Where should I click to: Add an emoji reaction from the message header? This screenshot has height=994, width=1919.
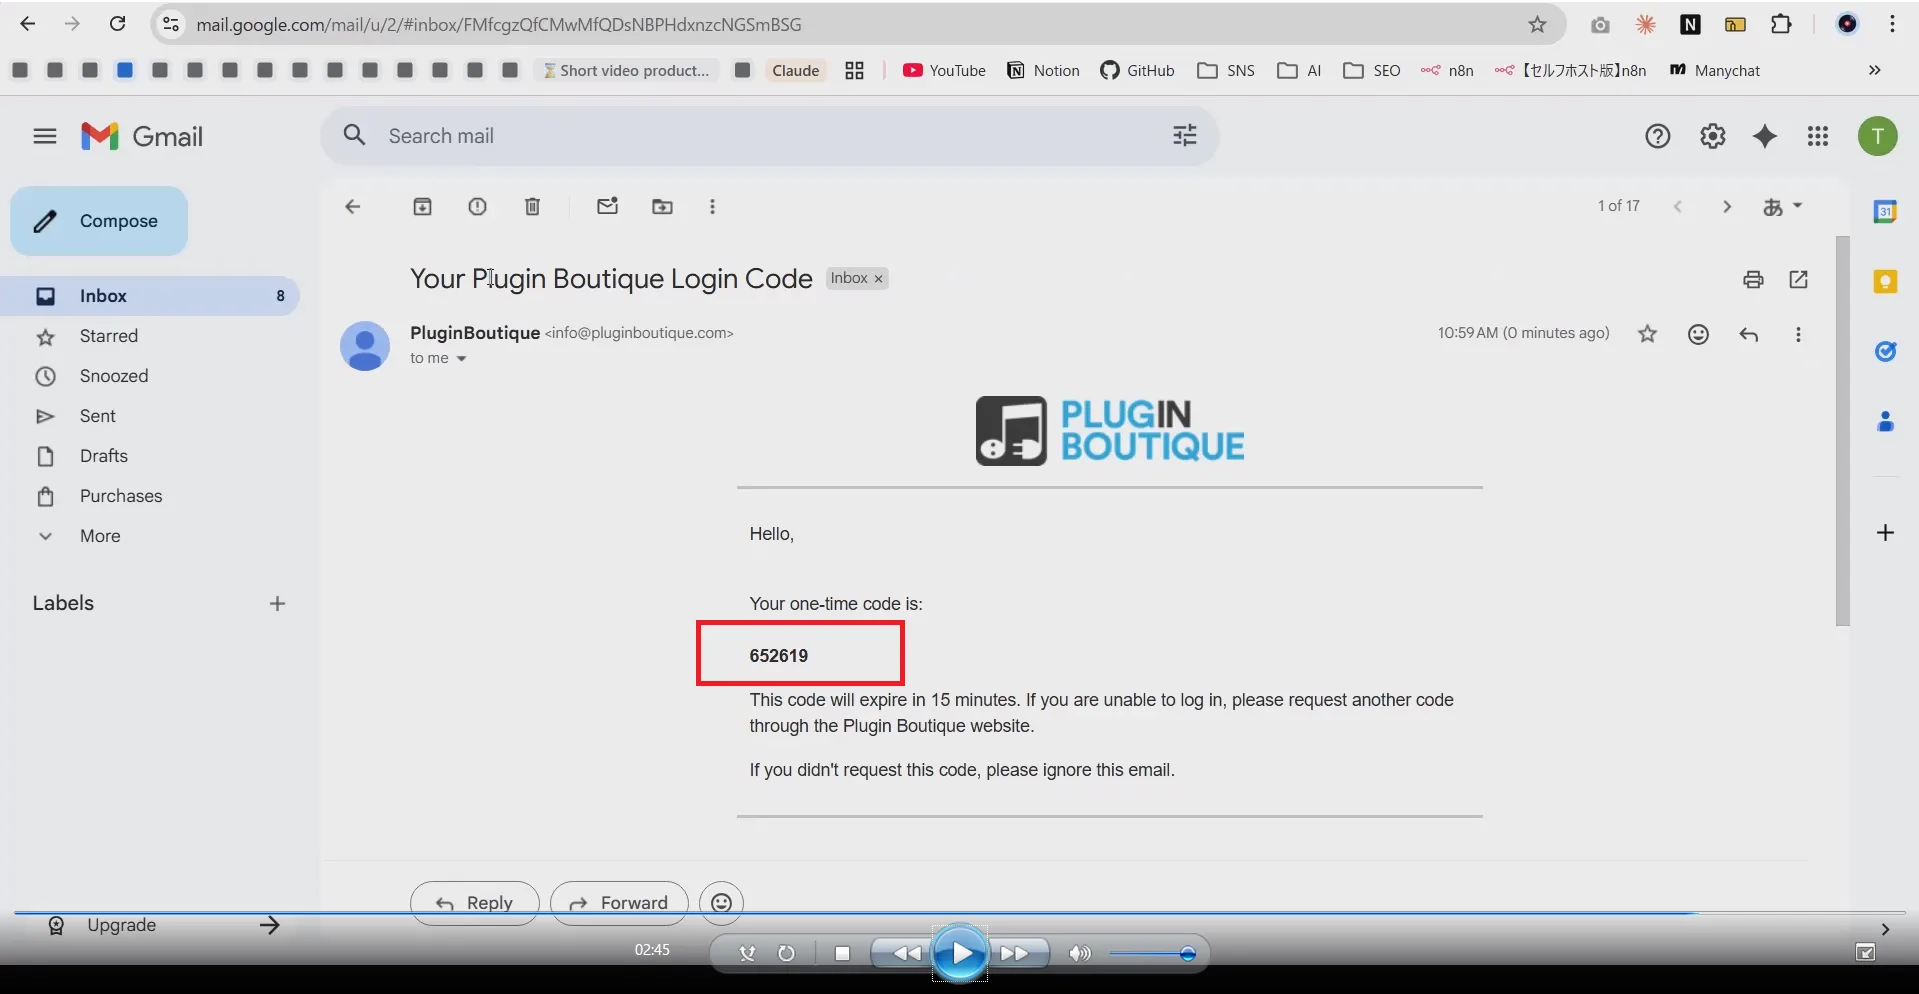click(x=1698, y=335)
